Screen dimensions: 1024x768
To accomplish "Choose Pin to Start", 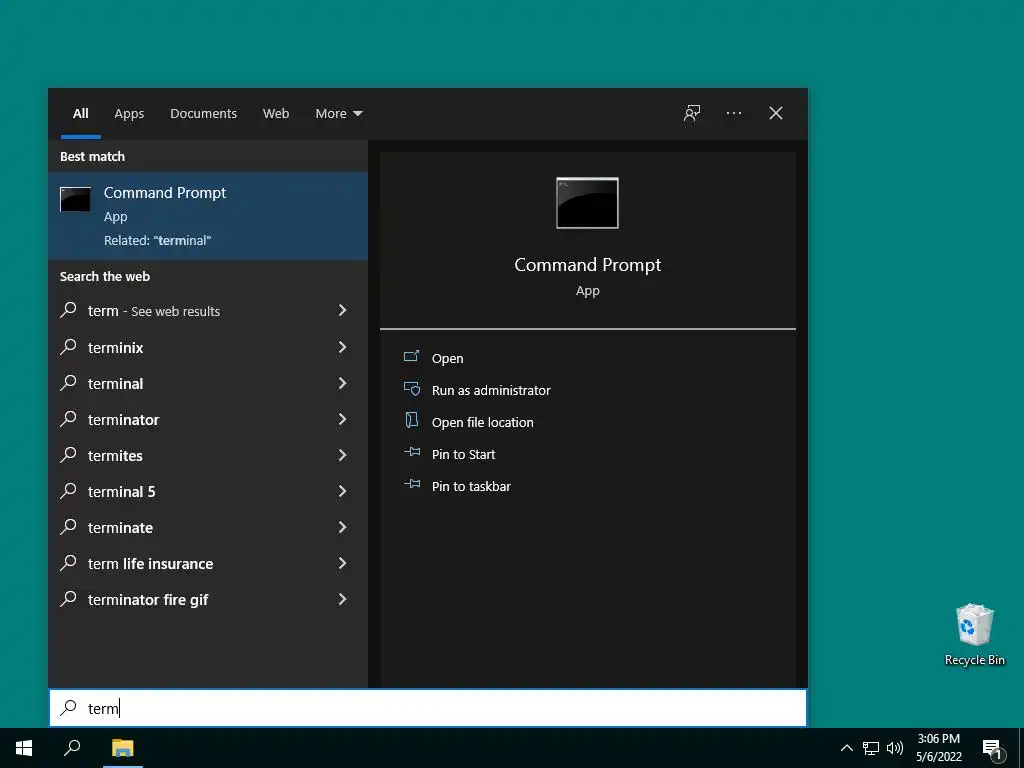I will [x=464, y=455].
